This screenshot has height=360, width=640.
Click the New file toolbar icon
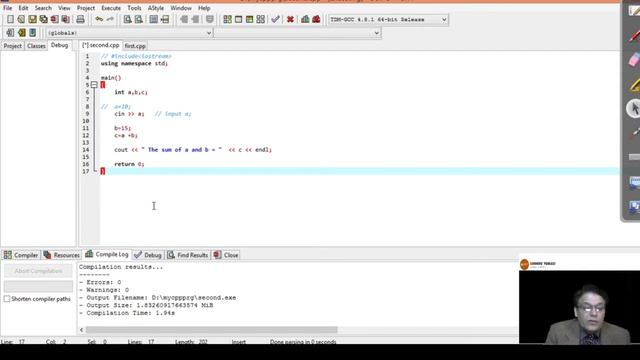(10, 19)
